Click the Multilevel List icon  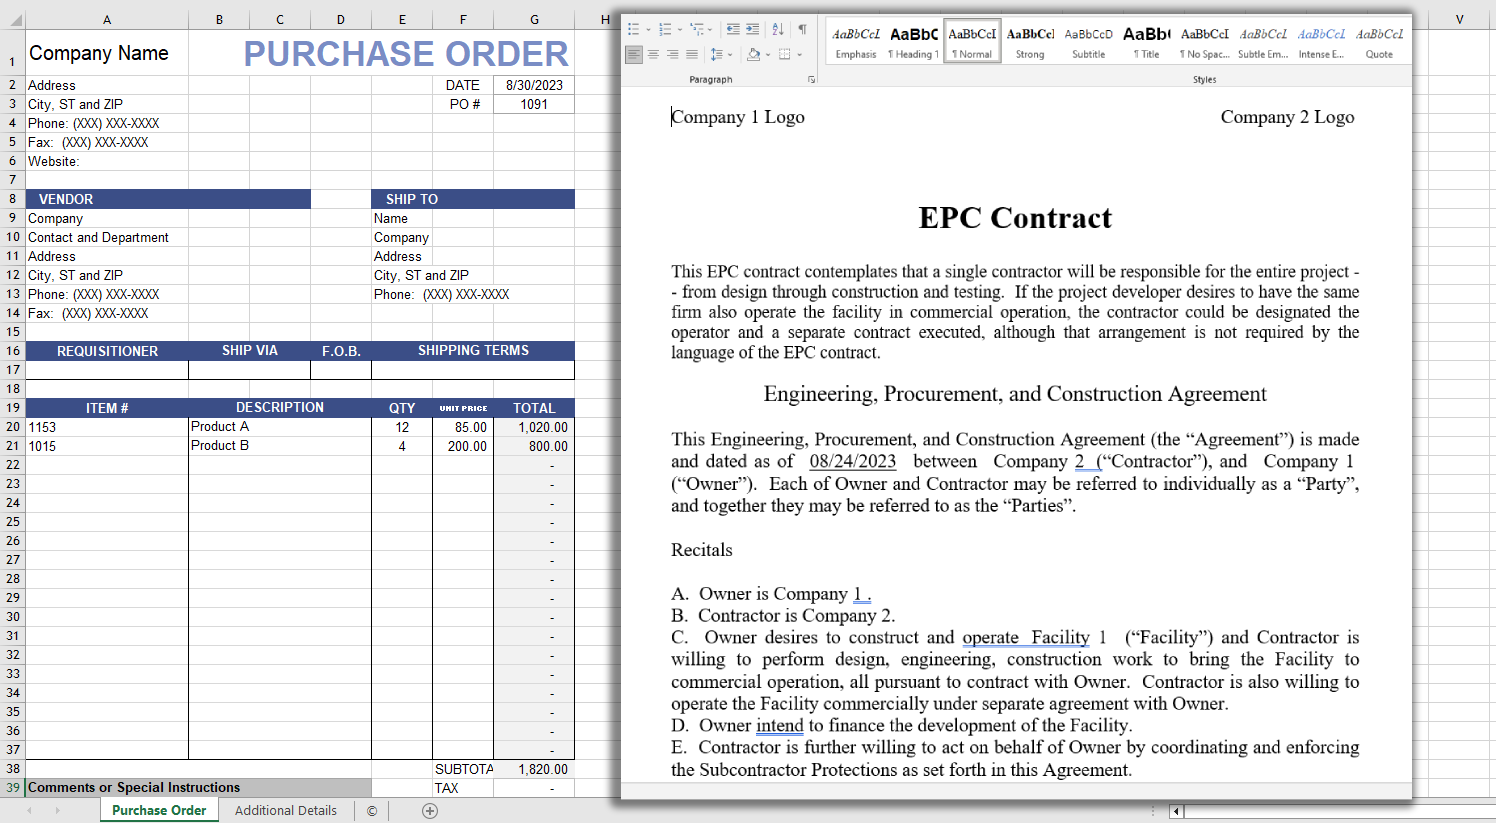point(698,28)
